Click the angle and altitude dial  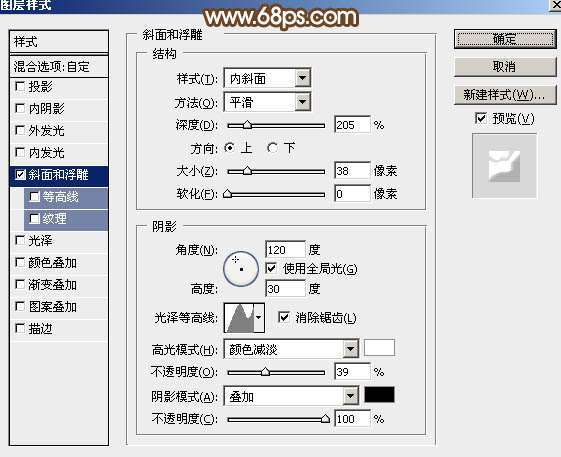tap(241, 269)
